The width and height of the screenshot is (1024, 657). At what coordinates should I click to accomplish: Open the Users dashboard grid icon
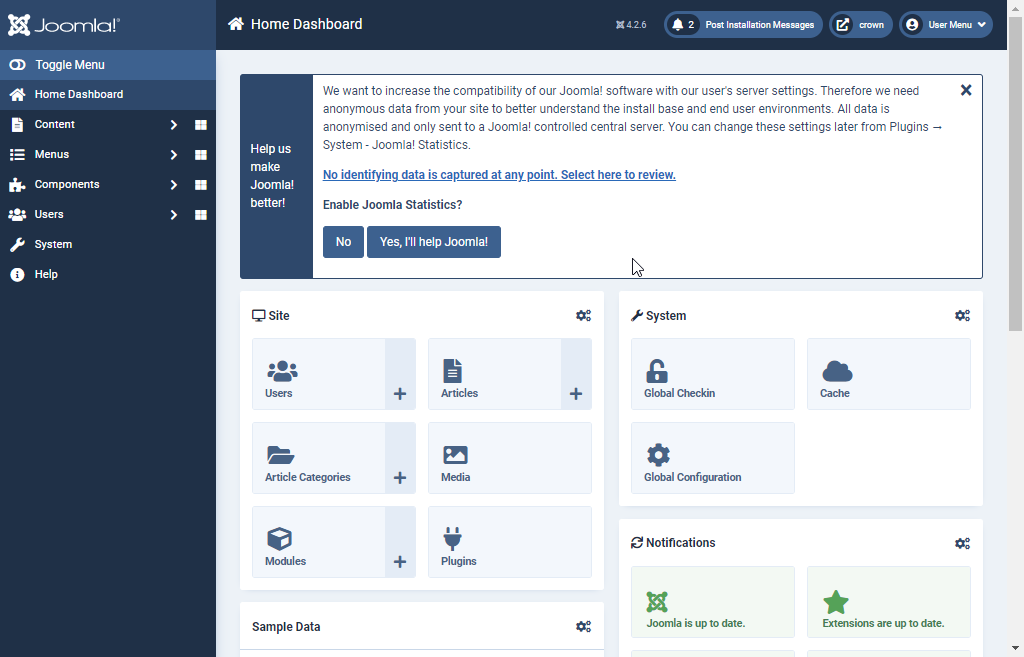201,215
